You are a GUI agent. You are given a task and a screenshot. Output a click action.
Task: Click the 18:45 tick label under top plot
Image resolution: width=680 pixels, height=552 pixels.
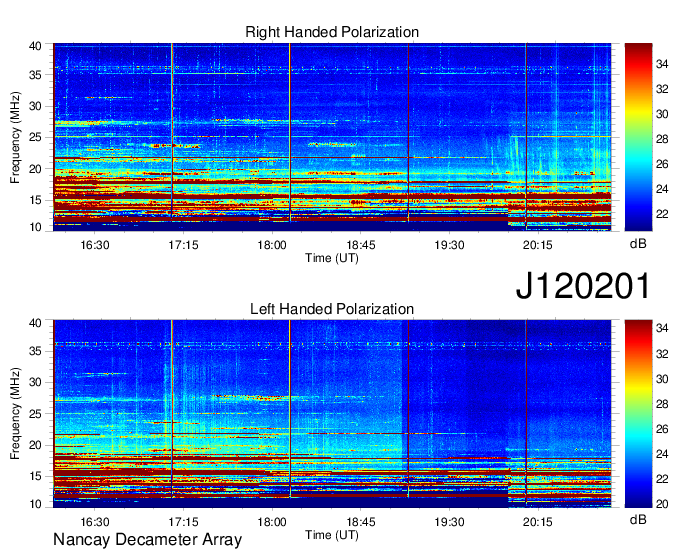point(361,245)
